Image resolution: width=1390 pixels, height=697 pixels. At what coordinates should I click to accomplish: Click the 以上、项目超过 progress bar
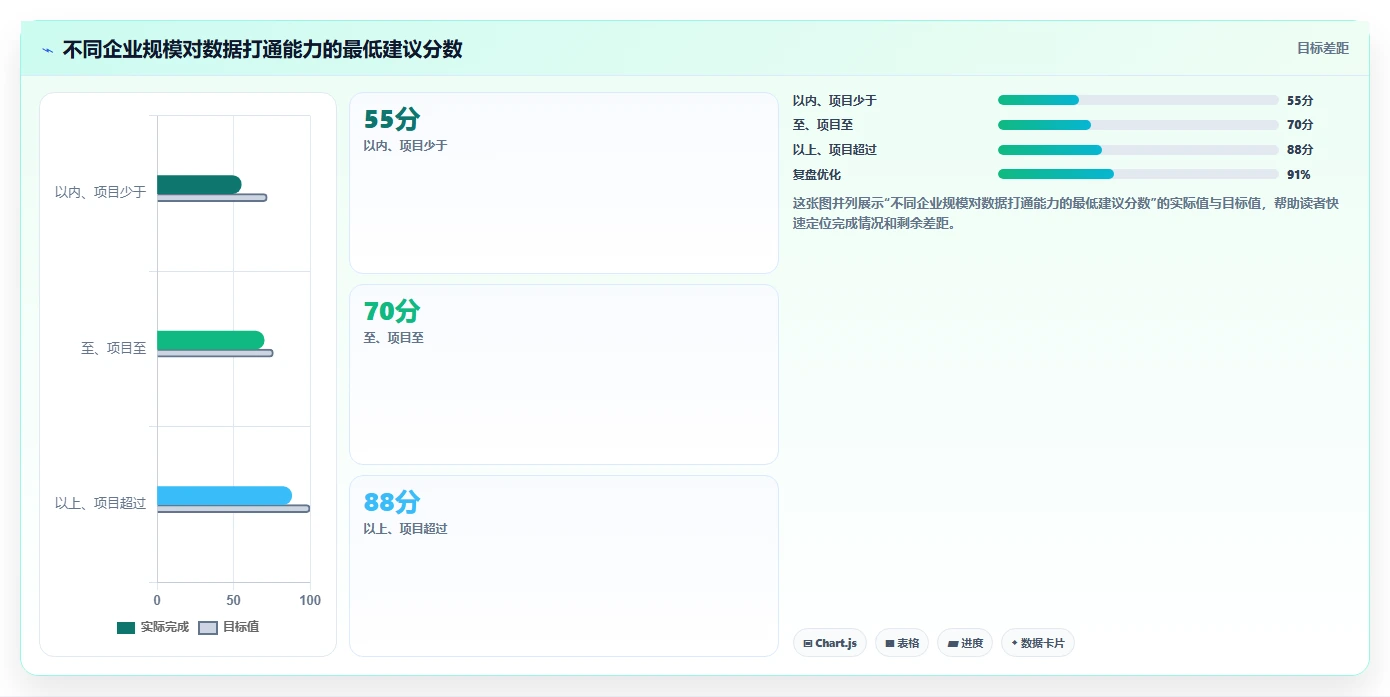click(1138, 150)
